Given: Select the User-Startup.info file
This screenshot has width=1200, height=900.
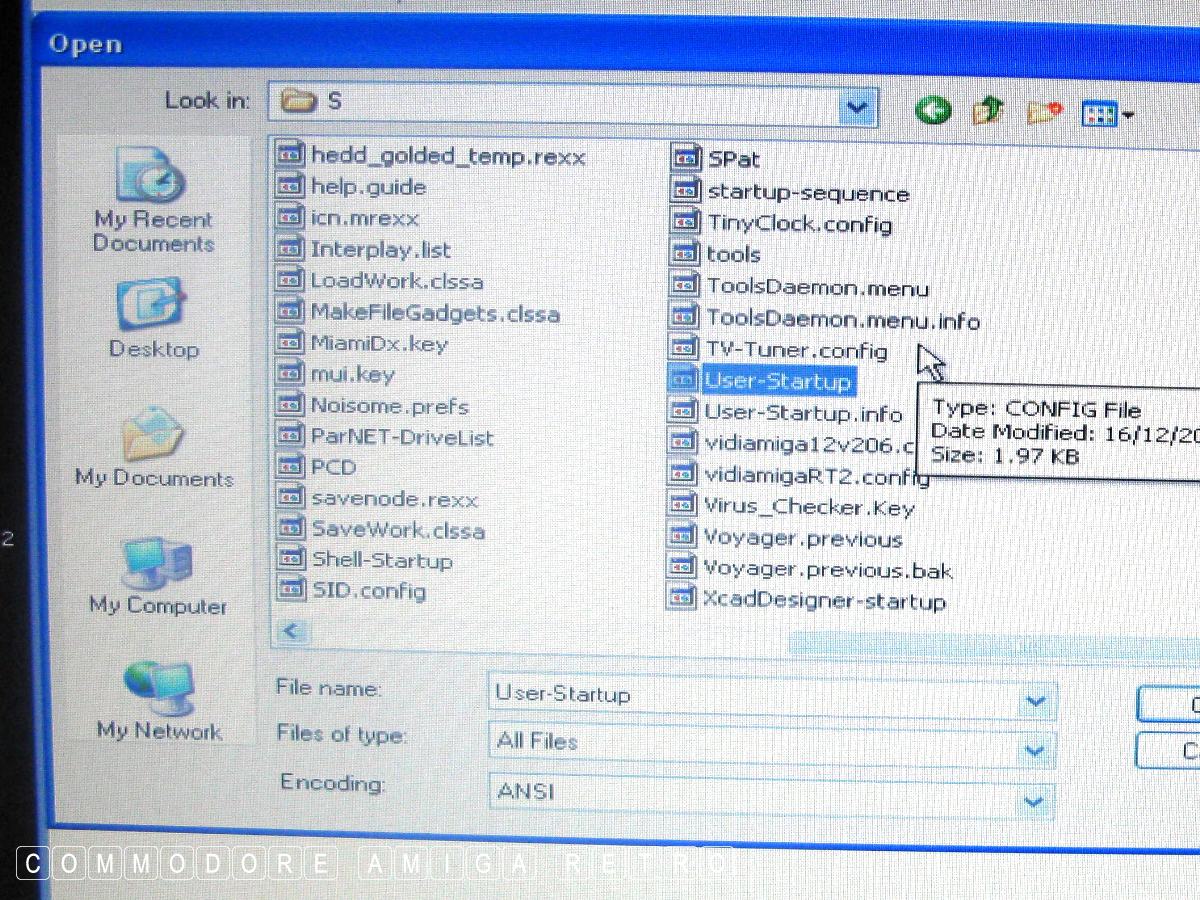Looking at the screenshot, I should tap(802, 413).
